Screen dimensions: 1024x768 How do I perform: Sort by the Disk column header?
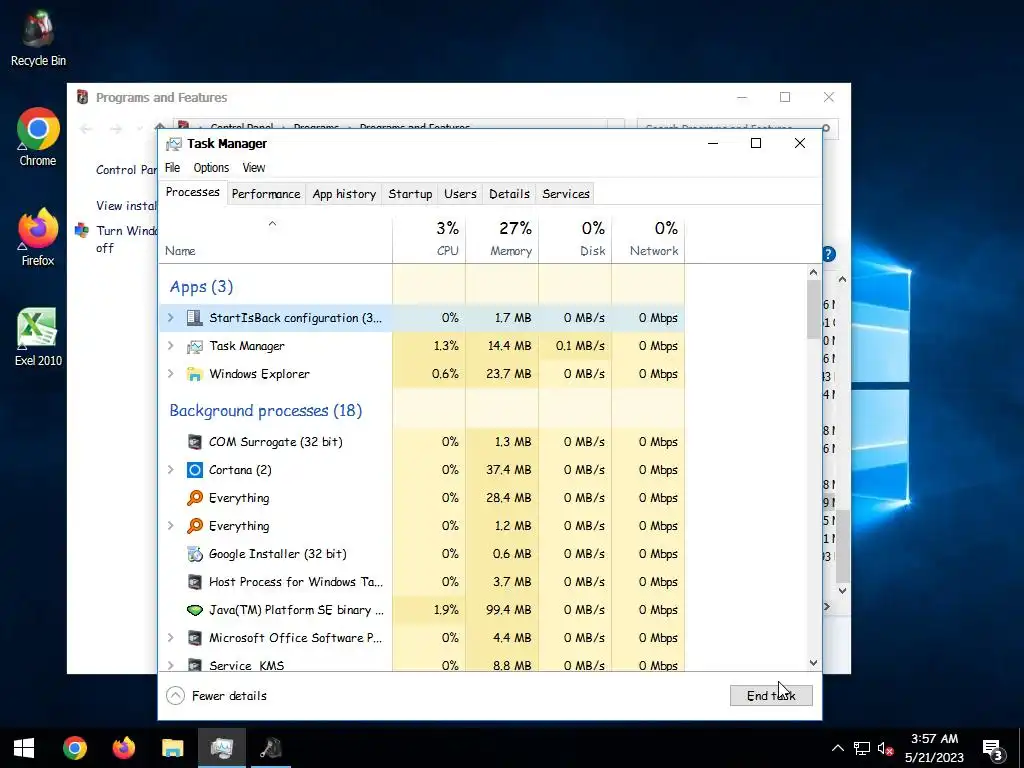[x=575, y=239]
